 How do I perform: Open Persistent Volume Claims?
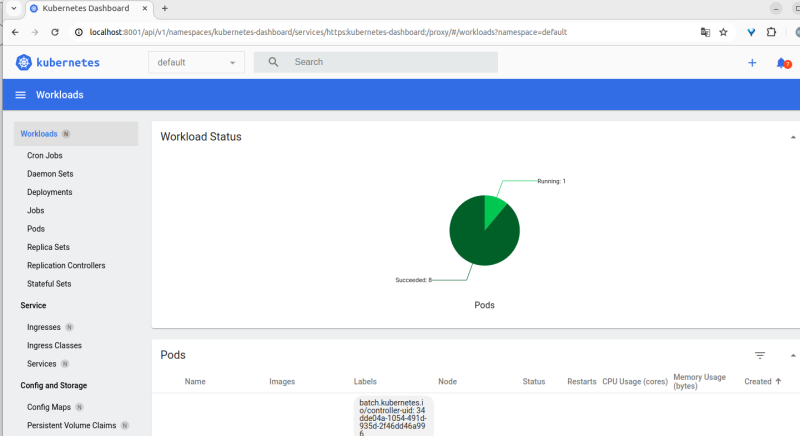tap(71, 425)
